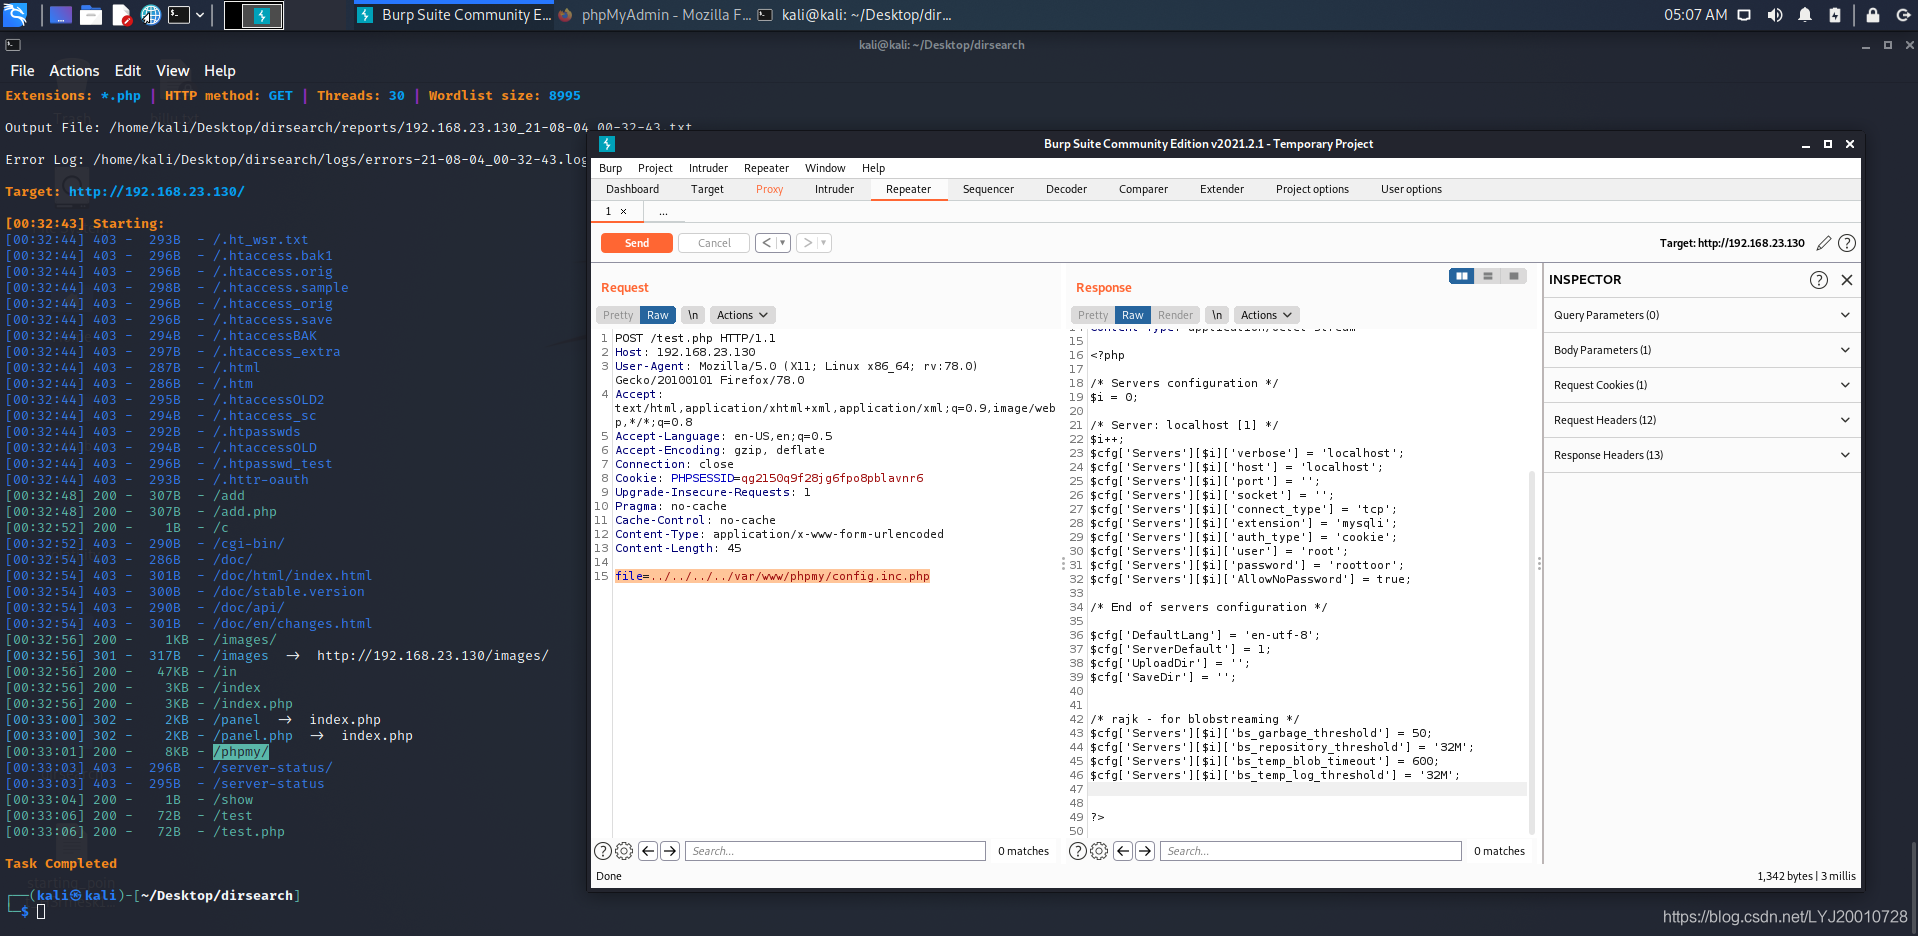Choose side-by-side request/response layout

click(1462, 276)
